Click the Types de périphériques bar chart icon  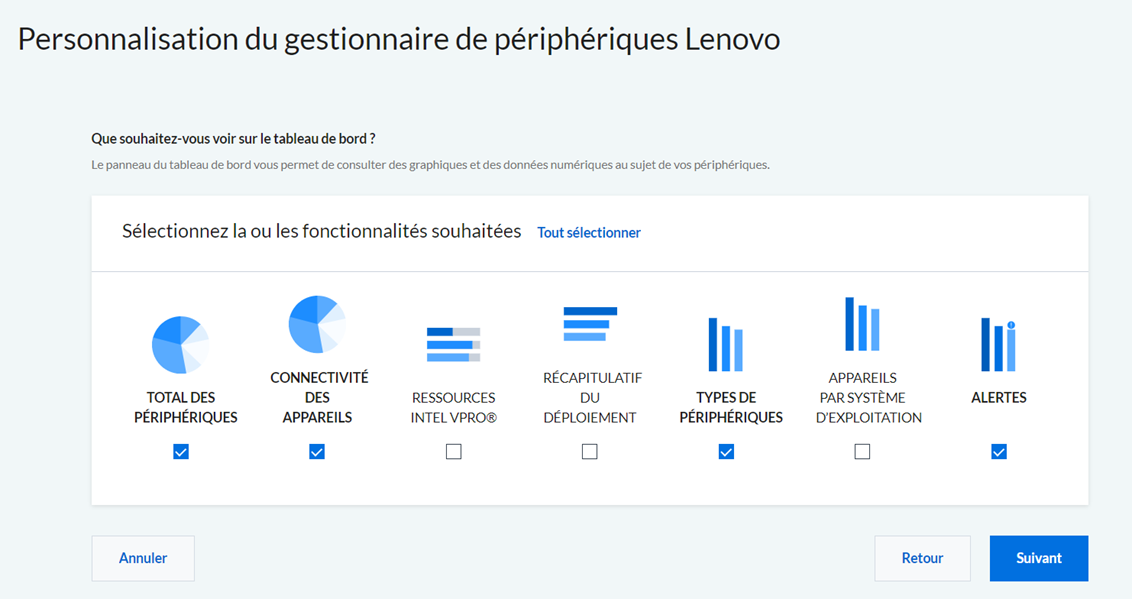[726, 344]
